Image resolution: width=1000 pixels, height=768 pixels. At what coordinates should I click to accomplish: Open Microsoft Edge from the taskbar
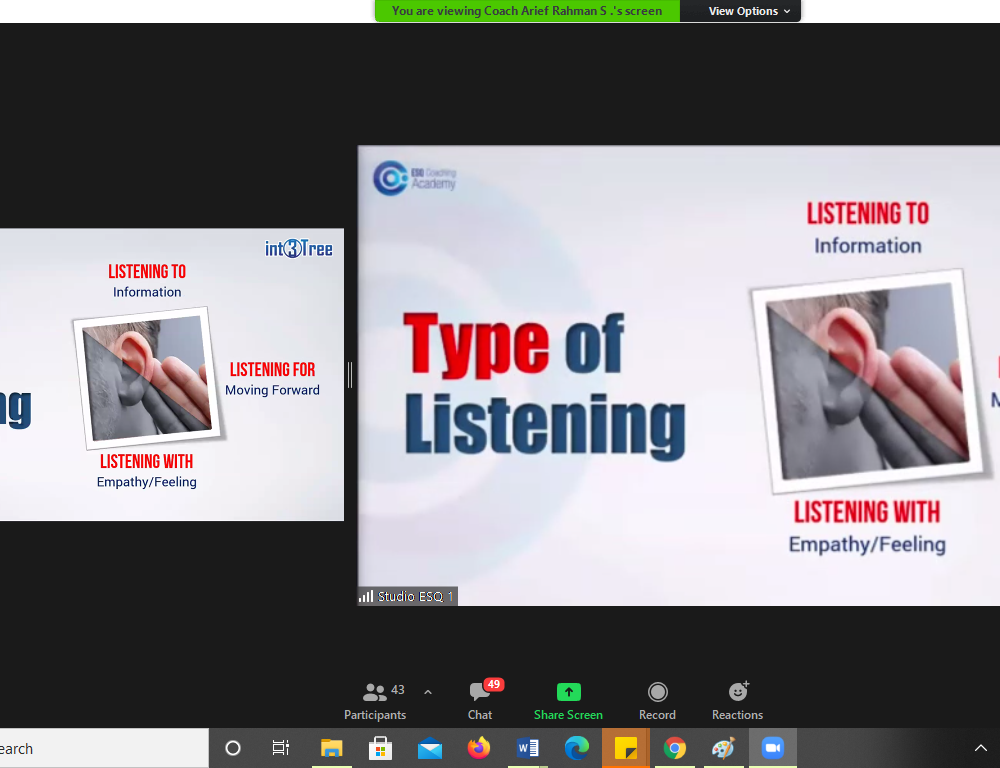point(577,748)
